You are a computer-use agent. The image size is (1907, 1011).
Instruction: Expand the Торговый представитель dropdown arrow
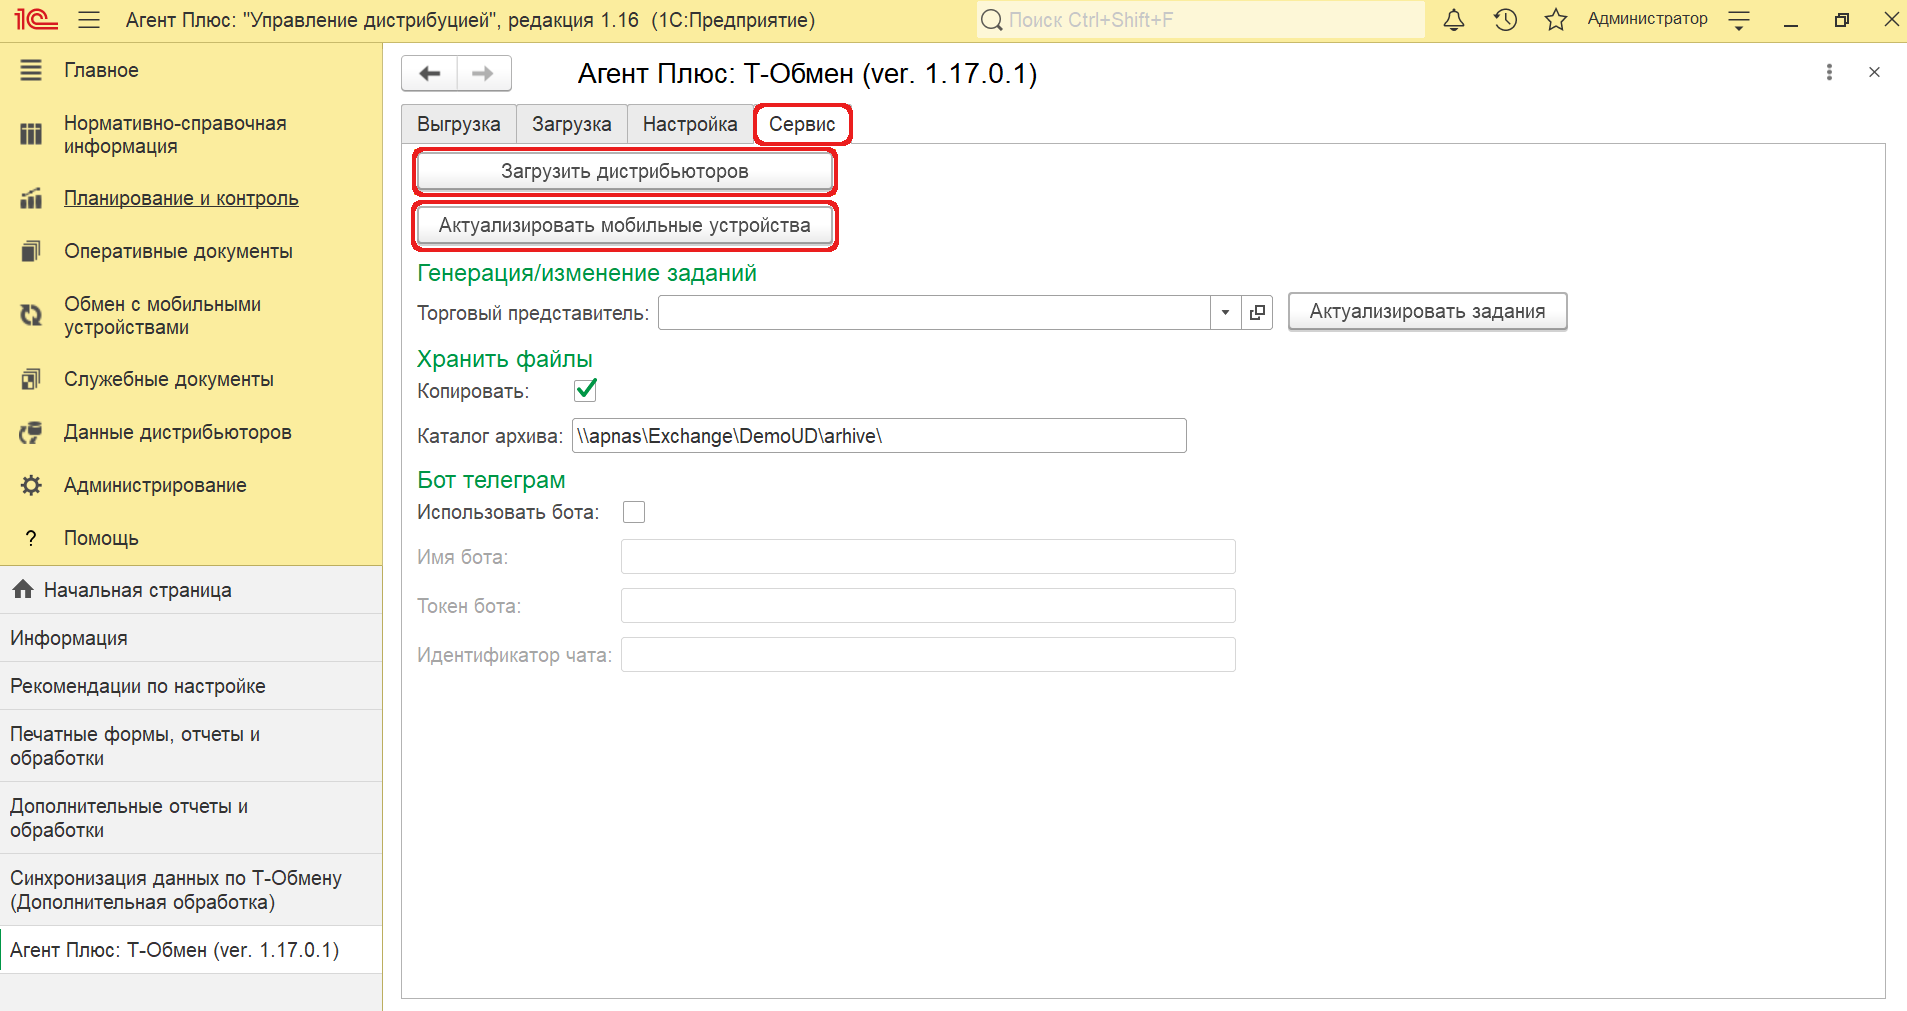click(x=1225, y=312)
